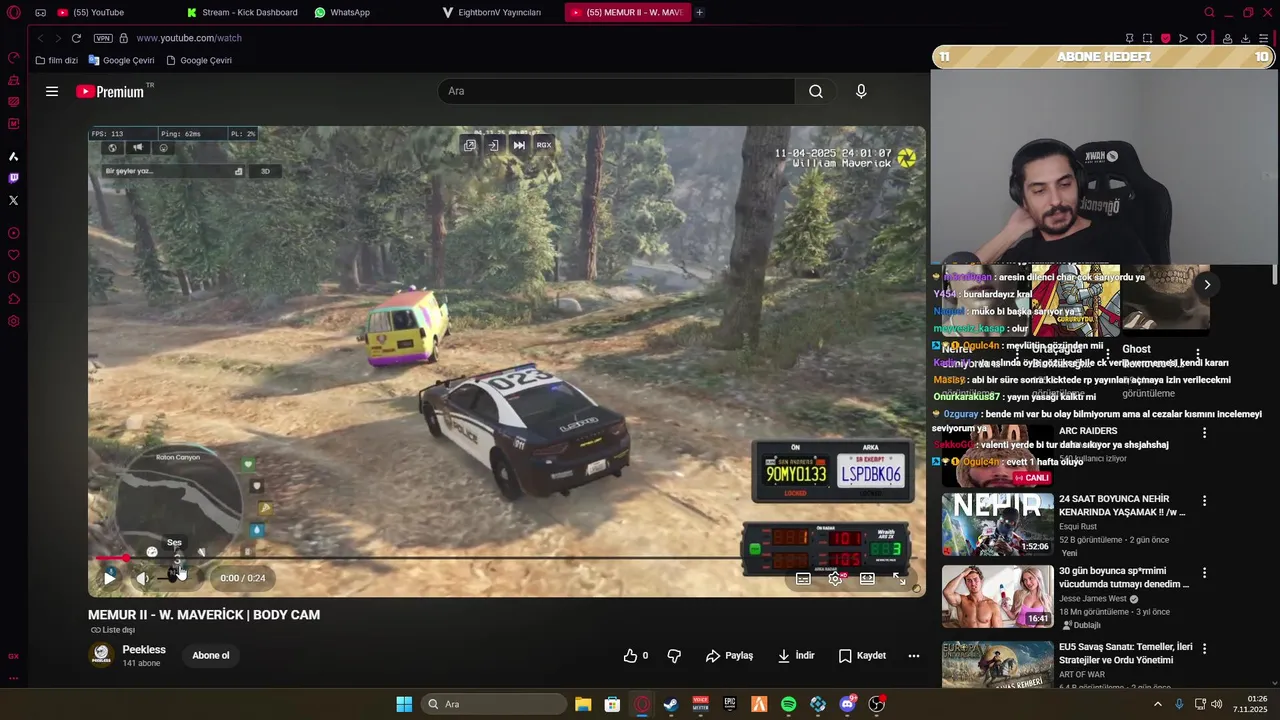Open Steam from the taskbar
Viewport: 1280px width, 720px height.
tap(671, 704)
